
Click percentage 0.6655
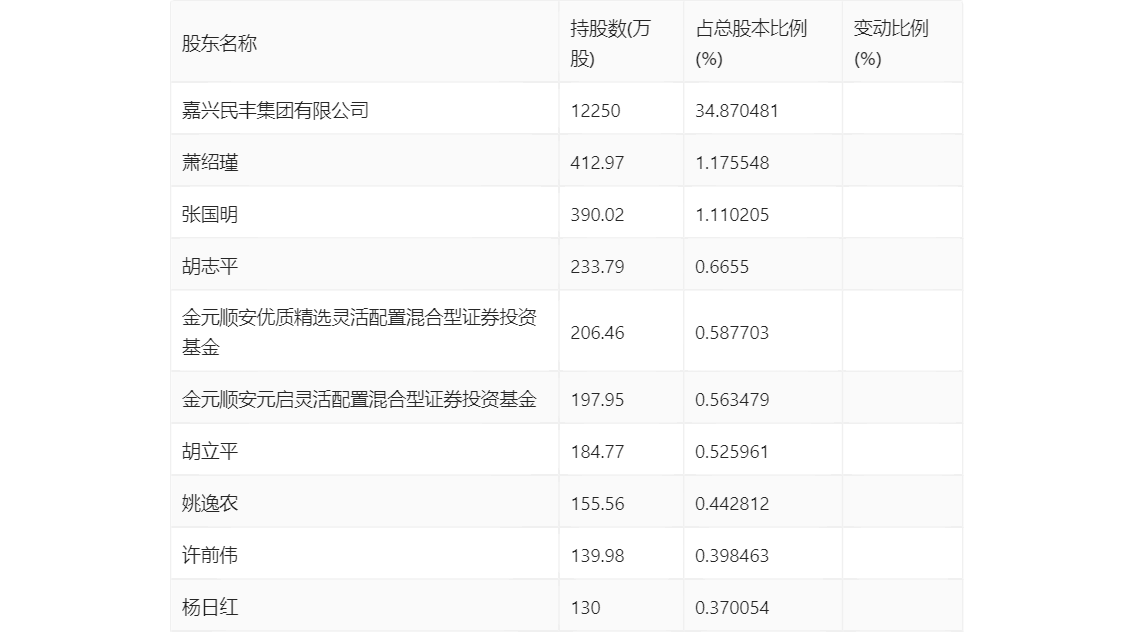click(x=722, y=267)
